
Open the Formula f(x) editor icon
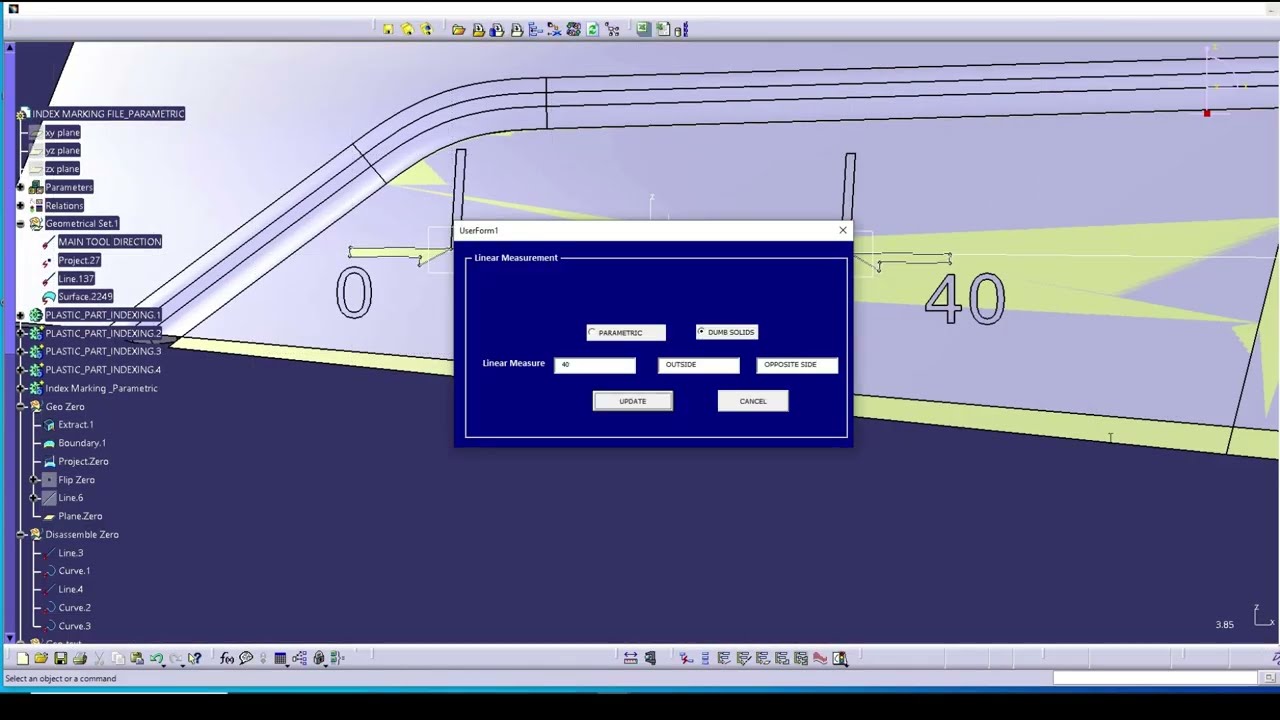click(227, 658)
